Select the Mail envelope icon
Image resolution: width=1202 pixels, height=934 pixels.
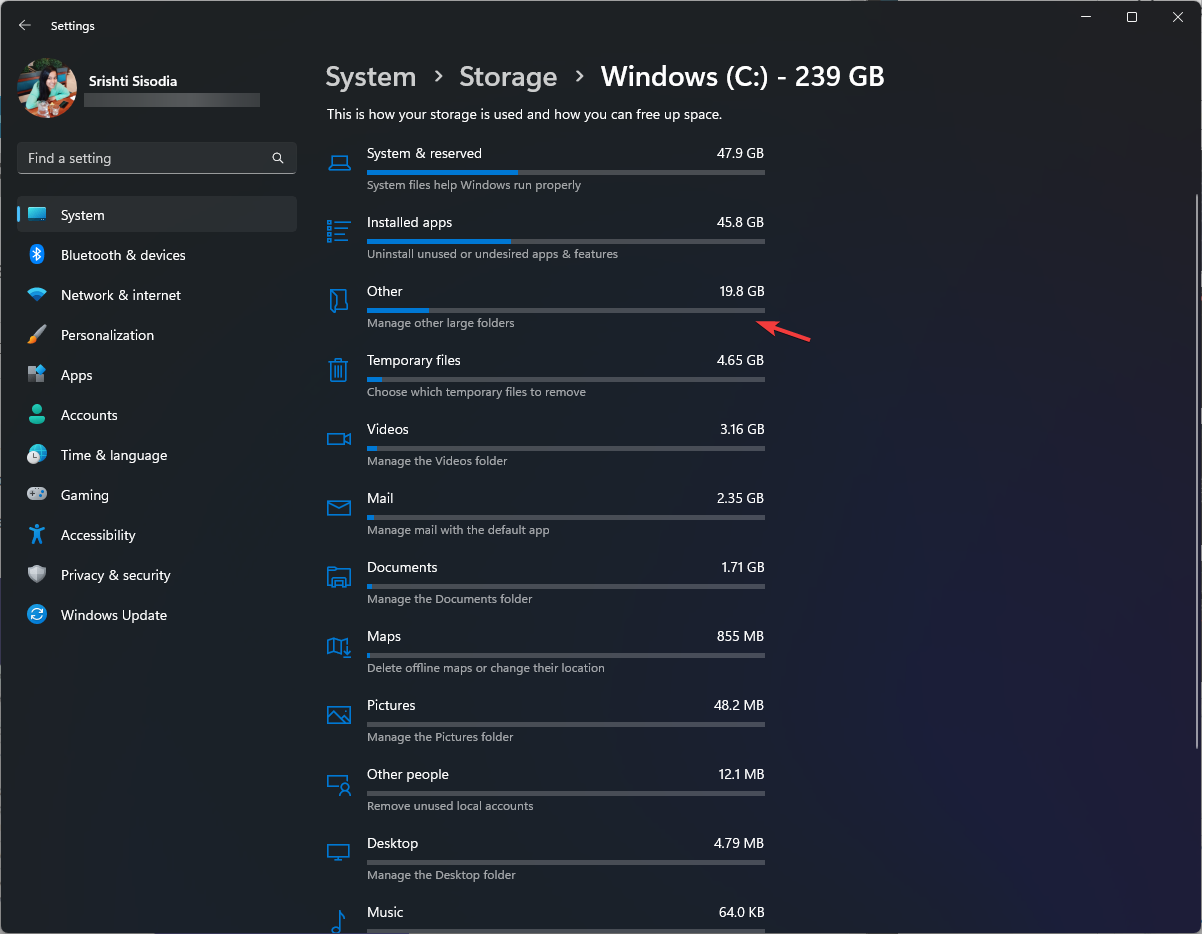338,508
